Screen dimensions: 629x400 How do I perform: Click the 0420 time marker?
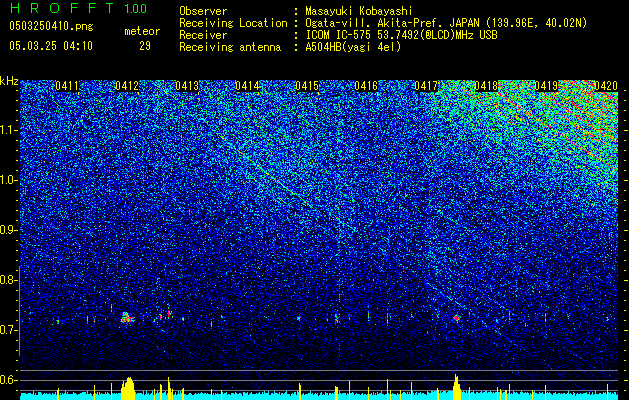pos(606,86)
